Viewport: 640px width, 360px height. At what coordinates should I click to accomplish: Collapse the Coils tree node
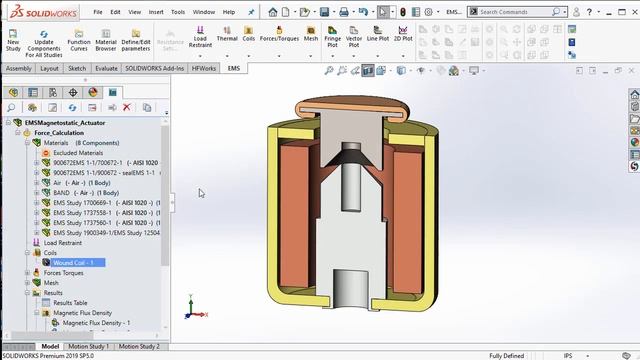tap(27, 253)
